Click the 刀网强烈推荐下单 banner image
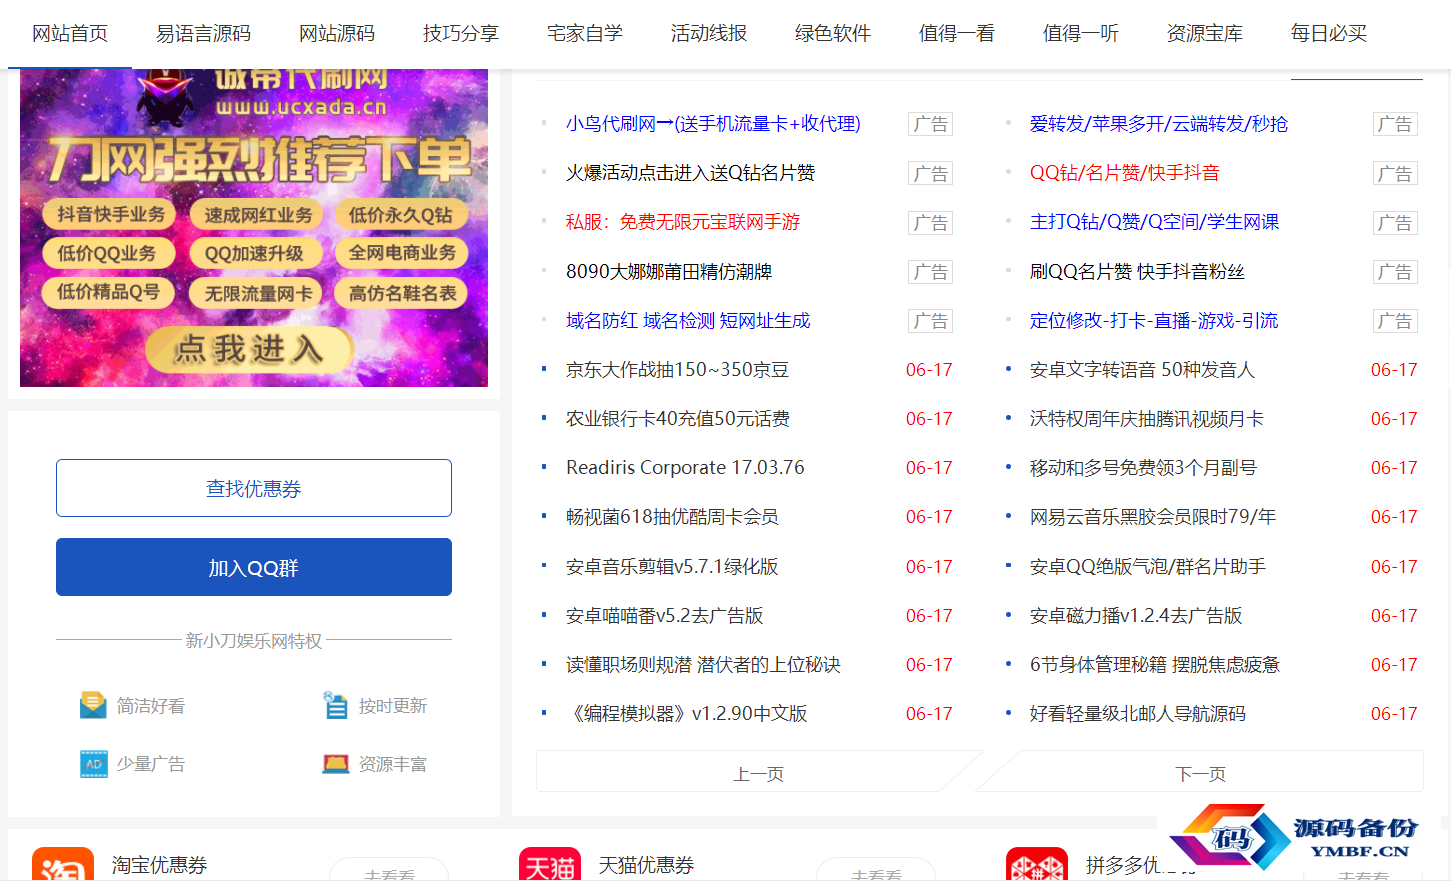The width and height of the screenshot is (1451, 882). pyautogui.click(x=254, y=228)
